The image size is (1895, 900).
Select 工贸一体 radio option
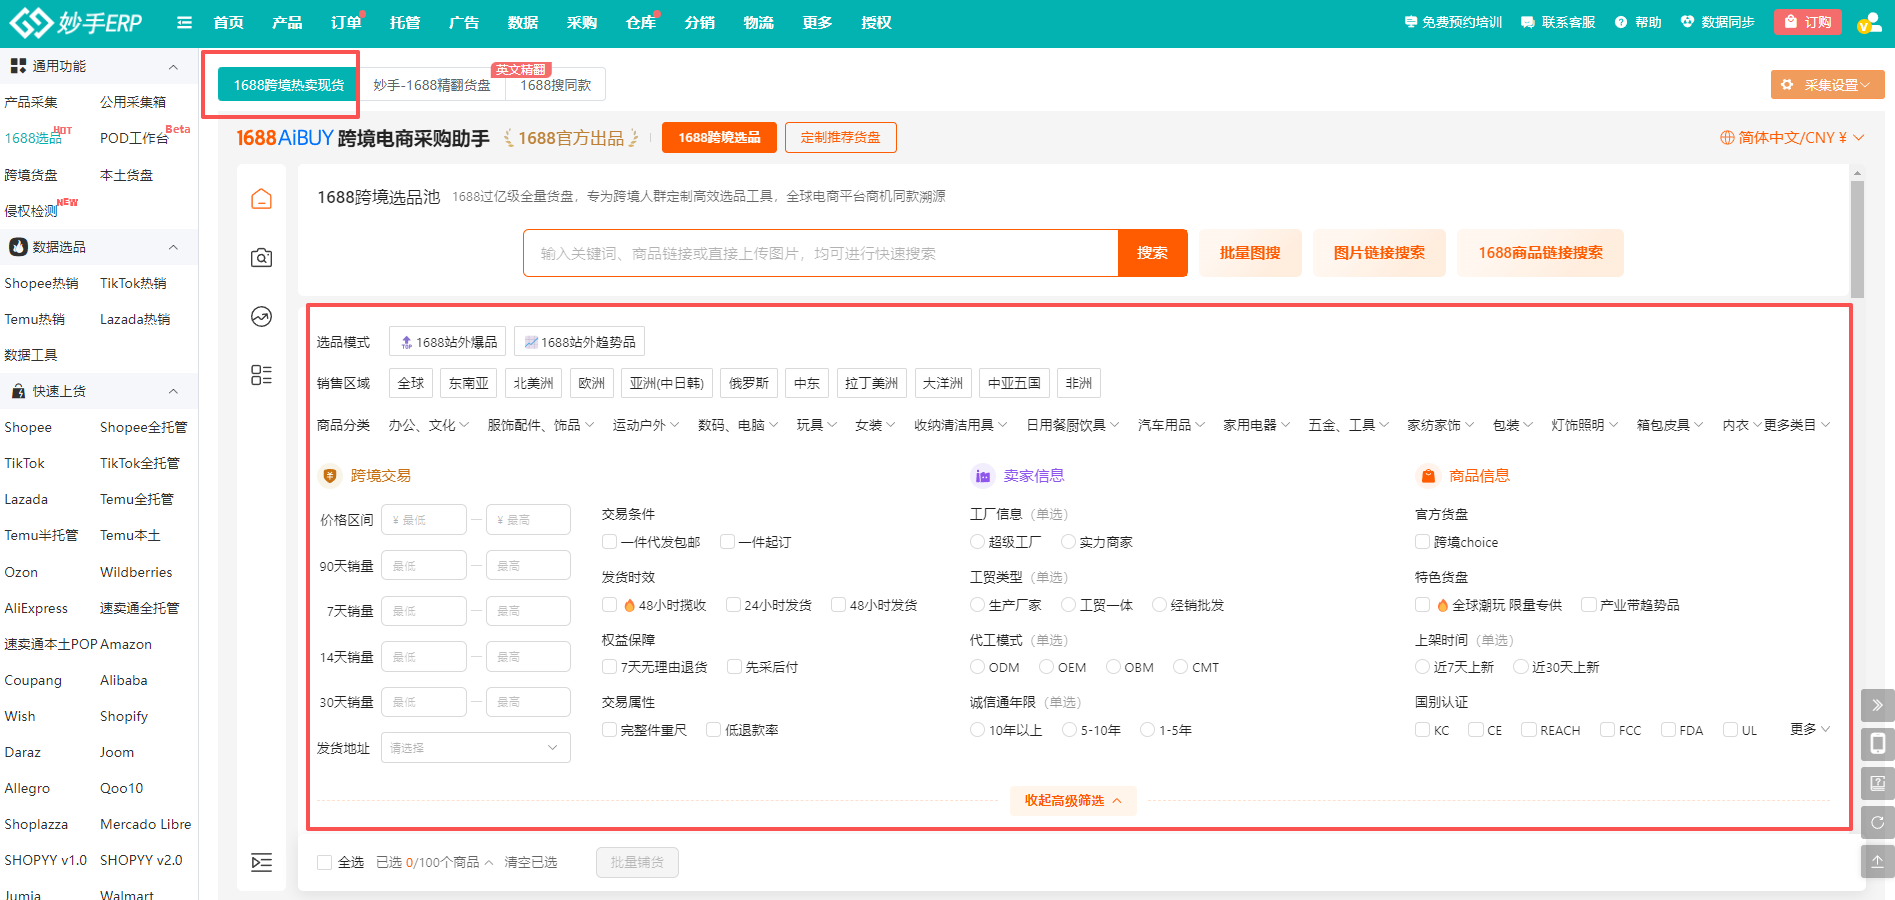[x=1068, y=605]
